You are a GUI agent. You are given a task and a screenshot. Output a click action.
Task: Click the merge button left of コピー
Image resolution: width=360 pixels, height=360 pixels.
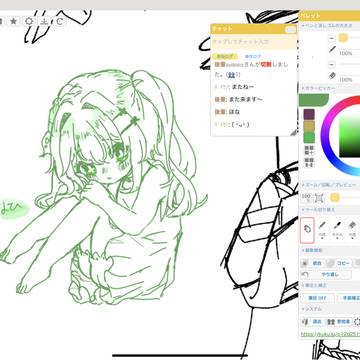pos(317,263)
